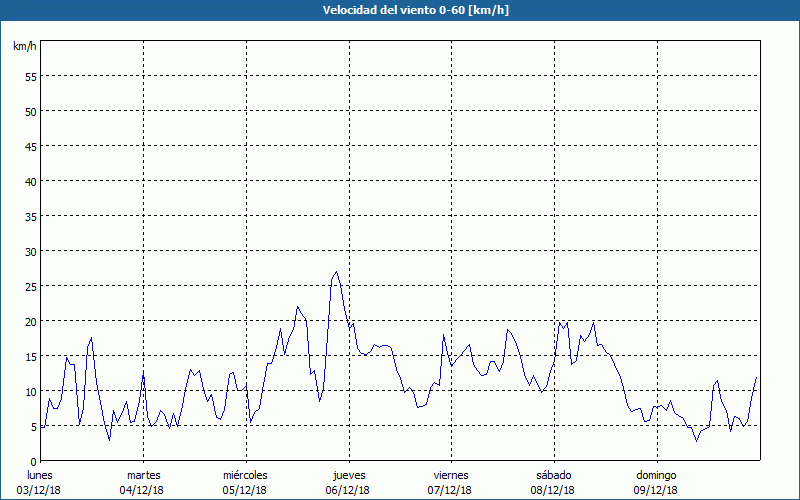Click the 'lunes' day label
Screen dimensions: 800x500
(x=40, y=475)
